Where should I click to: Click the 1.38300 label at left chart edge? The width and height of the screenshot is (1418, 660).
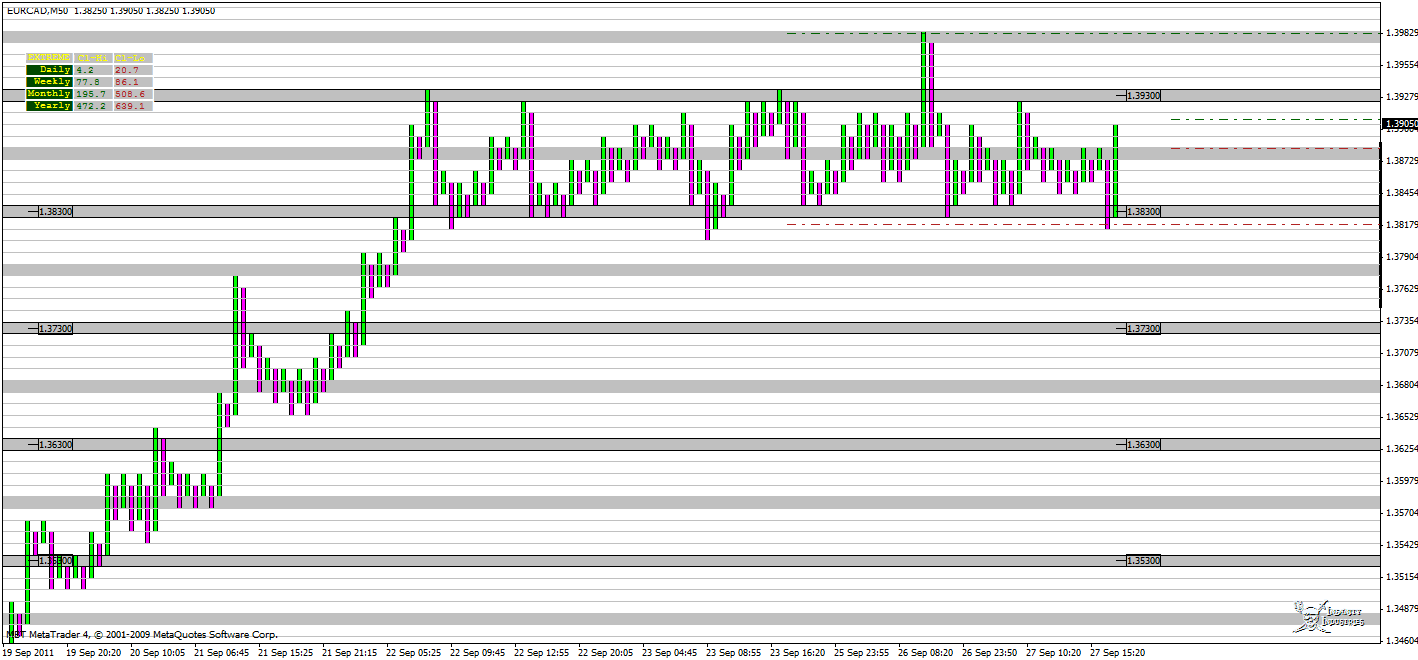[x=56, y=212]
